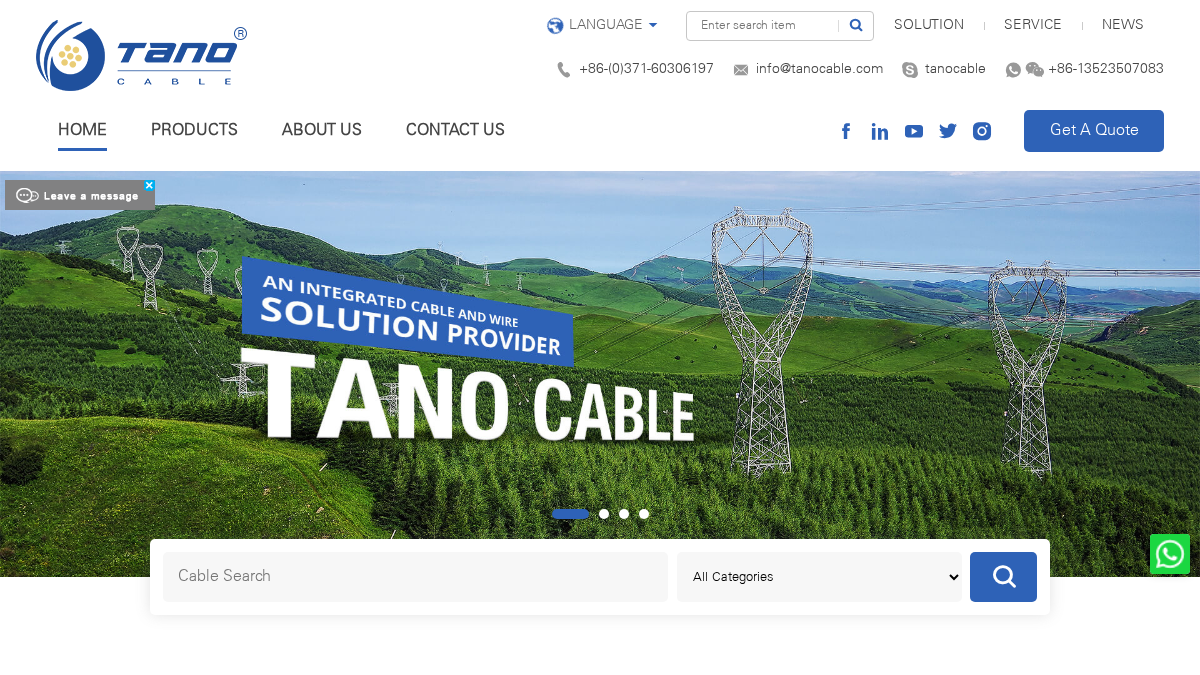The image size is (1200, 675).
Task: Click the blue cable search button
Action: [x=1003, y=577]
